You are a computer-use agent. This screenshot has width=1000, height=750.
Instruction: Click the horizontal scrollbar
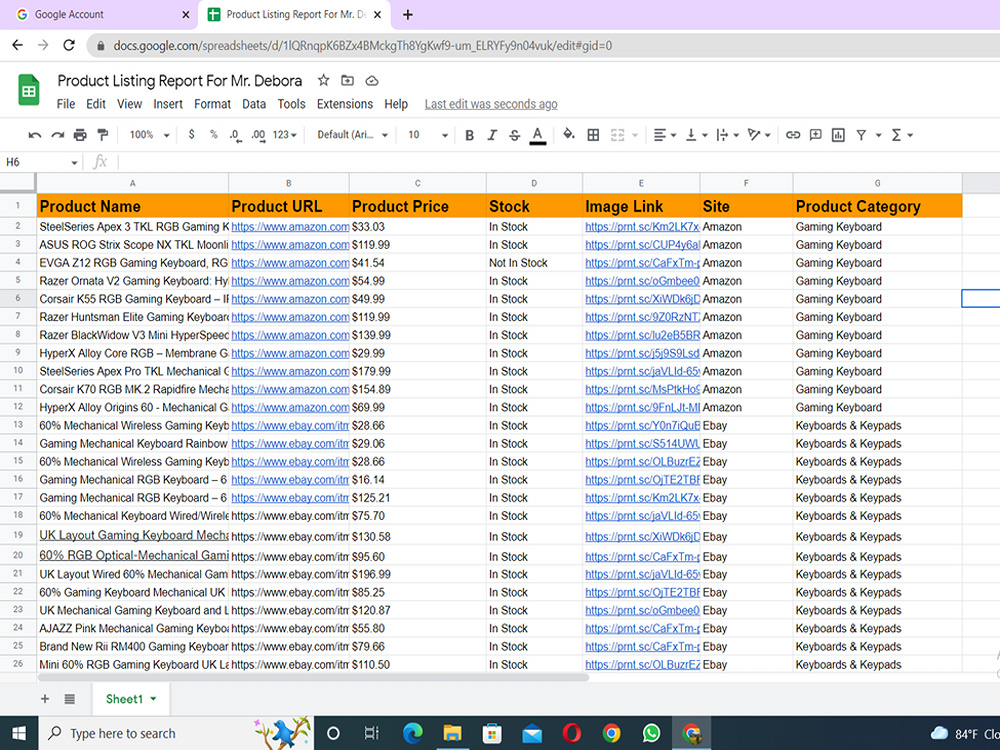[314, 677]
